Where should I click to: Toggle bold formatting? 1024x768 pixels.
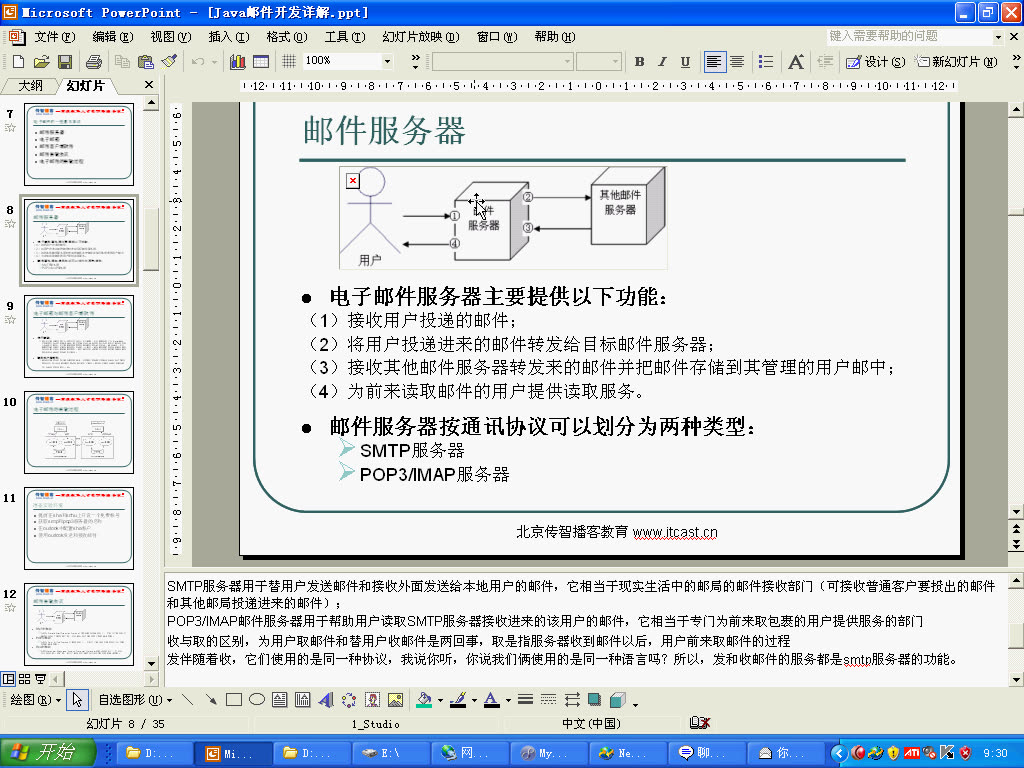coord(638,61)
